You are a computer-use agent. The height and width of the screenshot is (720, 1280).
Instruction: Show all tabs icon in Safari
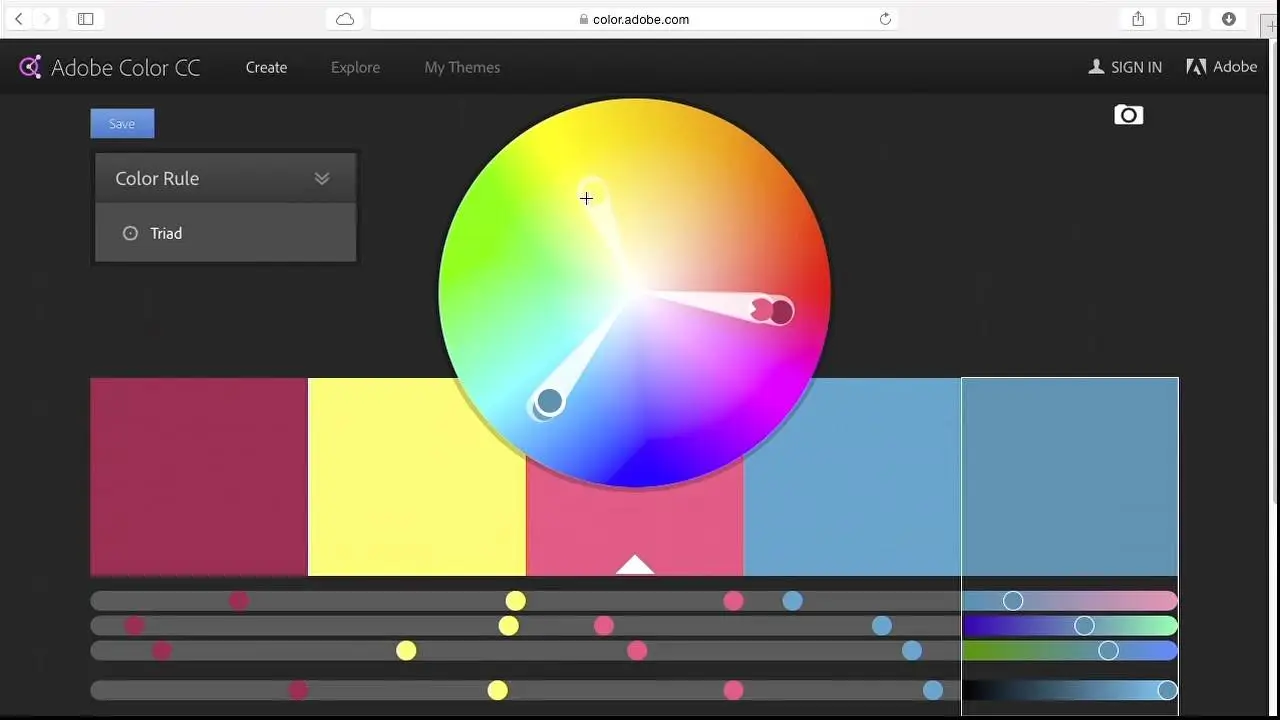[x=1184, y=19]
